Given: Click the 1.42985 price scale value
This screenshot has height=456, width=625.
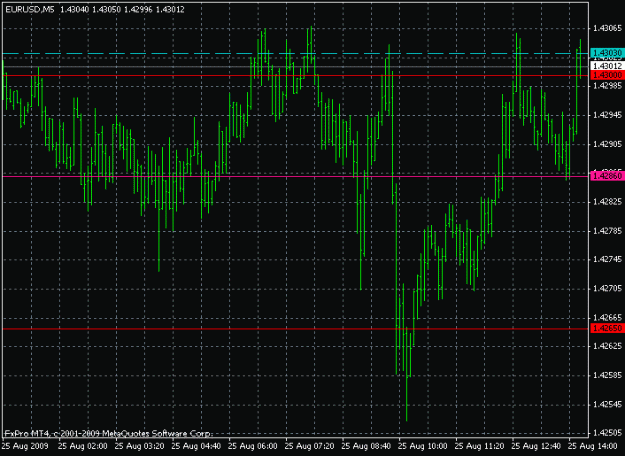Looking at the screenshot, I should (607, 86).
